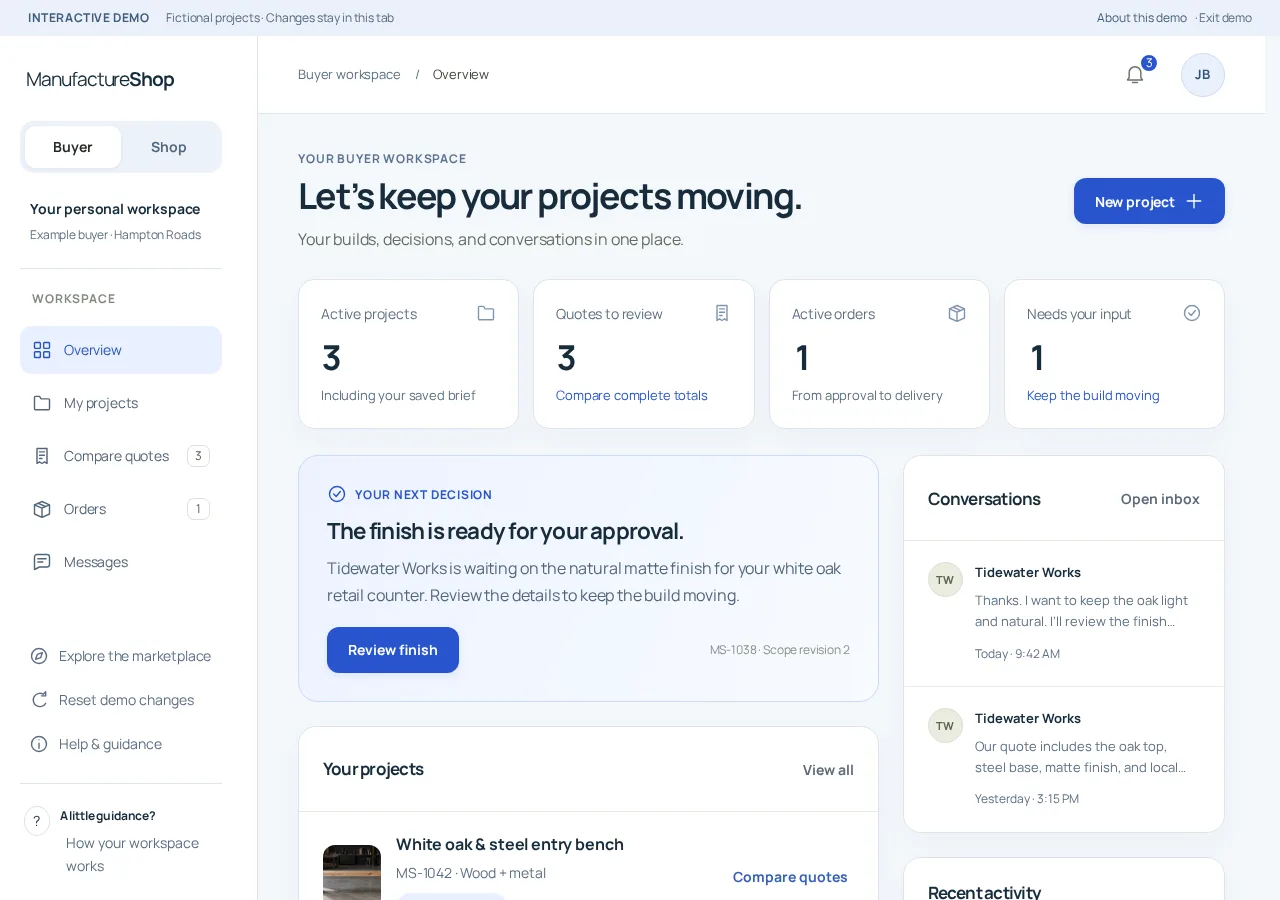Click the Compare quotes count badge 3
The width and height of the screenshot is (1280, 900).
(x=198, y=456)
